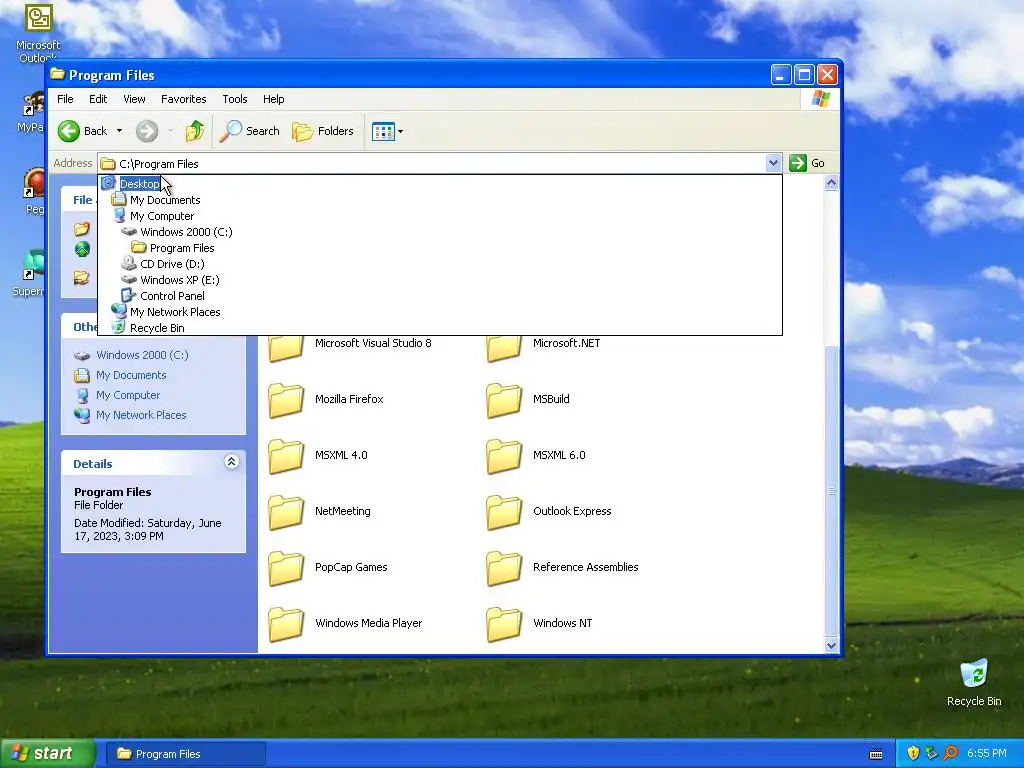
Task: Click the vertical scrollbar thumb in file list
Action: point(831,490)
